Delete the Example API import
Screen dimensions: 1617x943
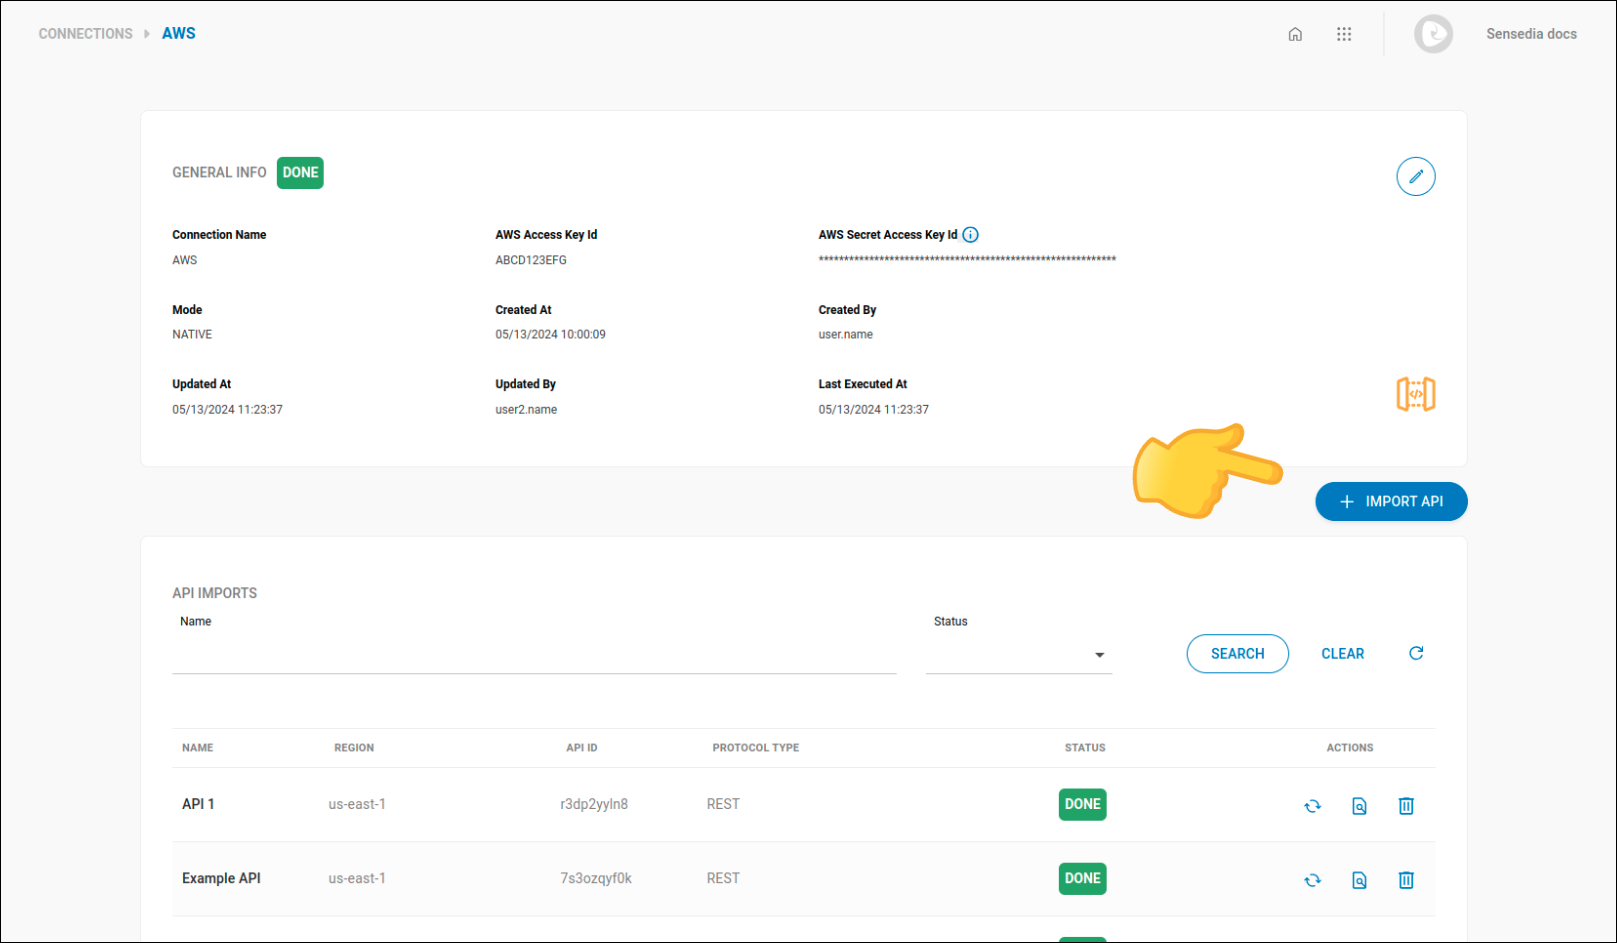tap(1405, 879)
